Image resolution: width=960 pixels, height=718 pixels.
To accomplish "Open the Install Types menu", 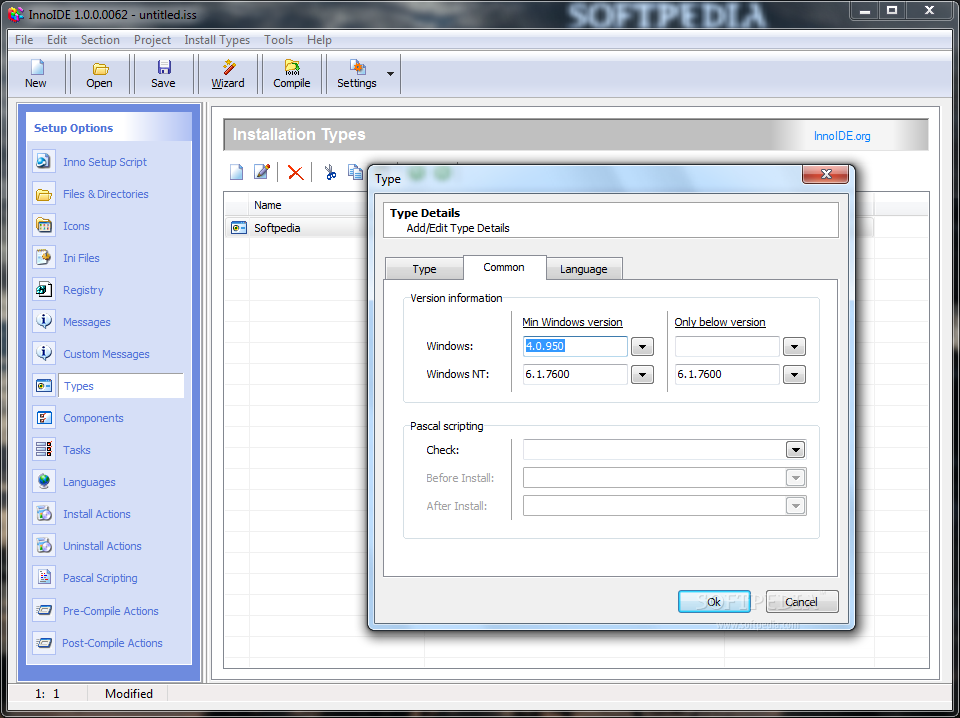I will [217, 40].
